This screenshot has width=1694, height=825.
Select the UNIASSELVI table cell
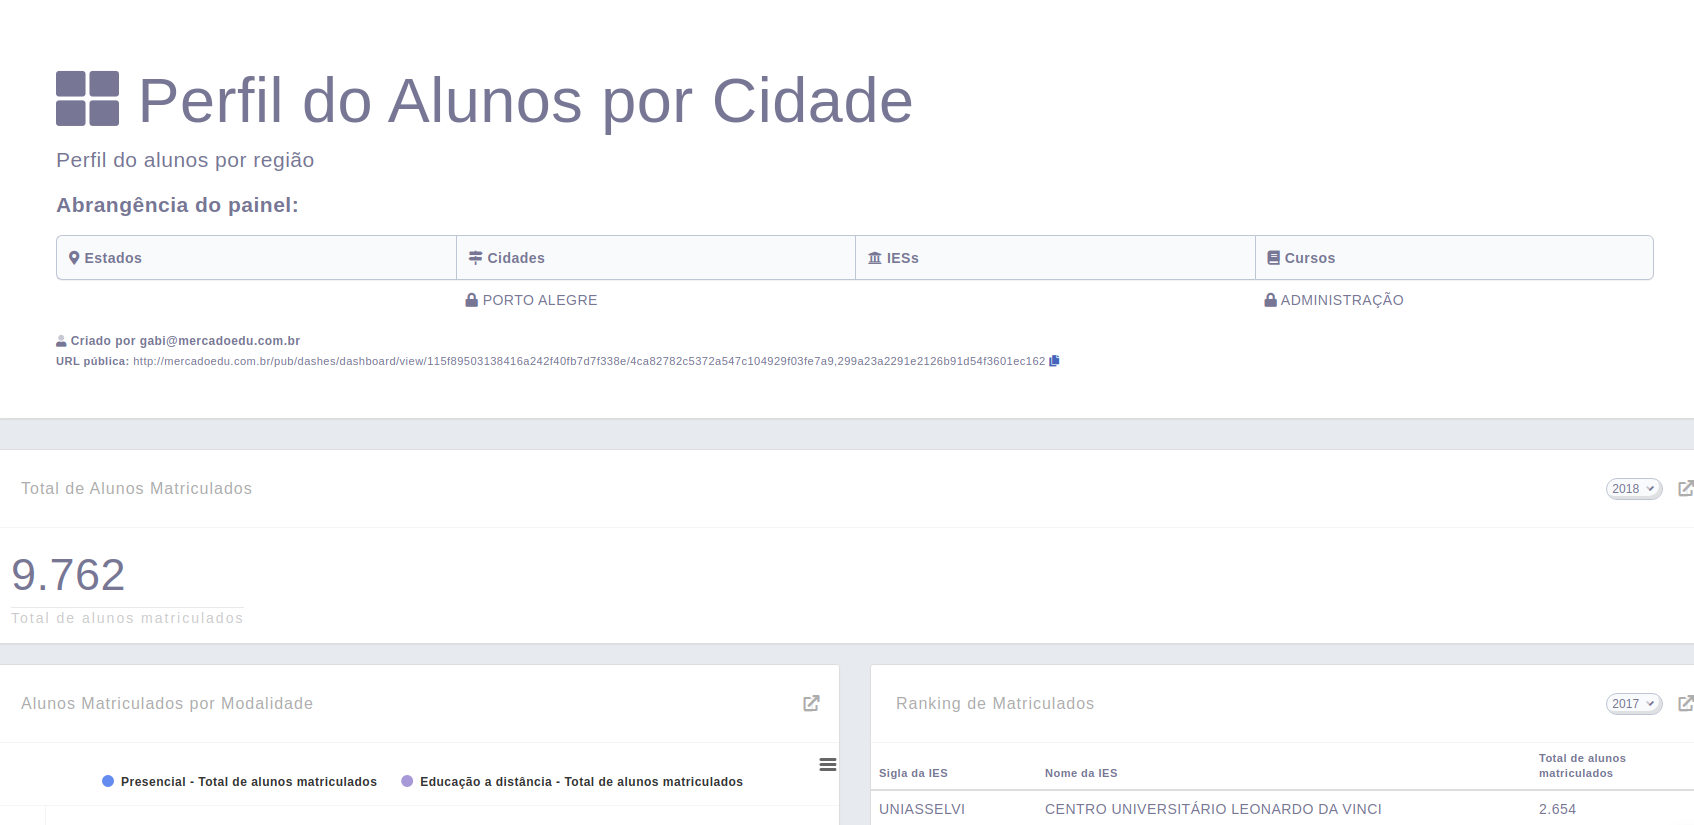pyautogui.click(x=922, y=809)
